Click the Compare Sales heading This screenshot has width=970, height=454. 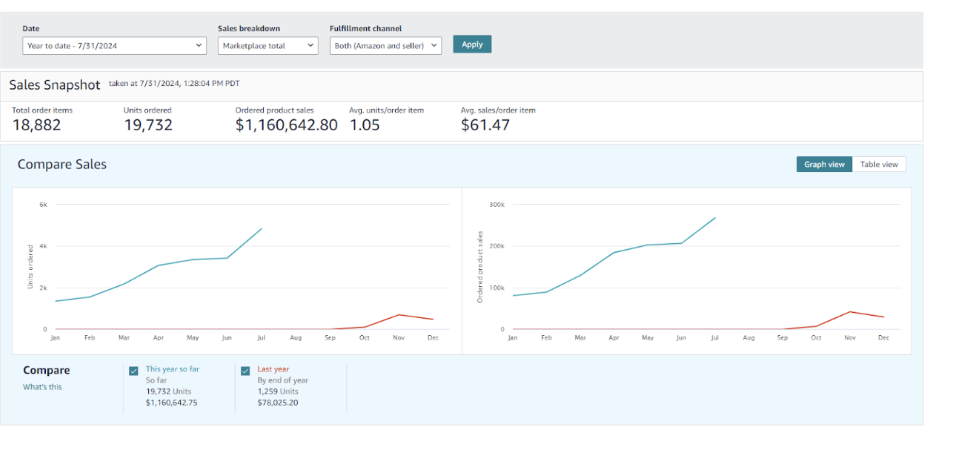(x=62, y=164)
